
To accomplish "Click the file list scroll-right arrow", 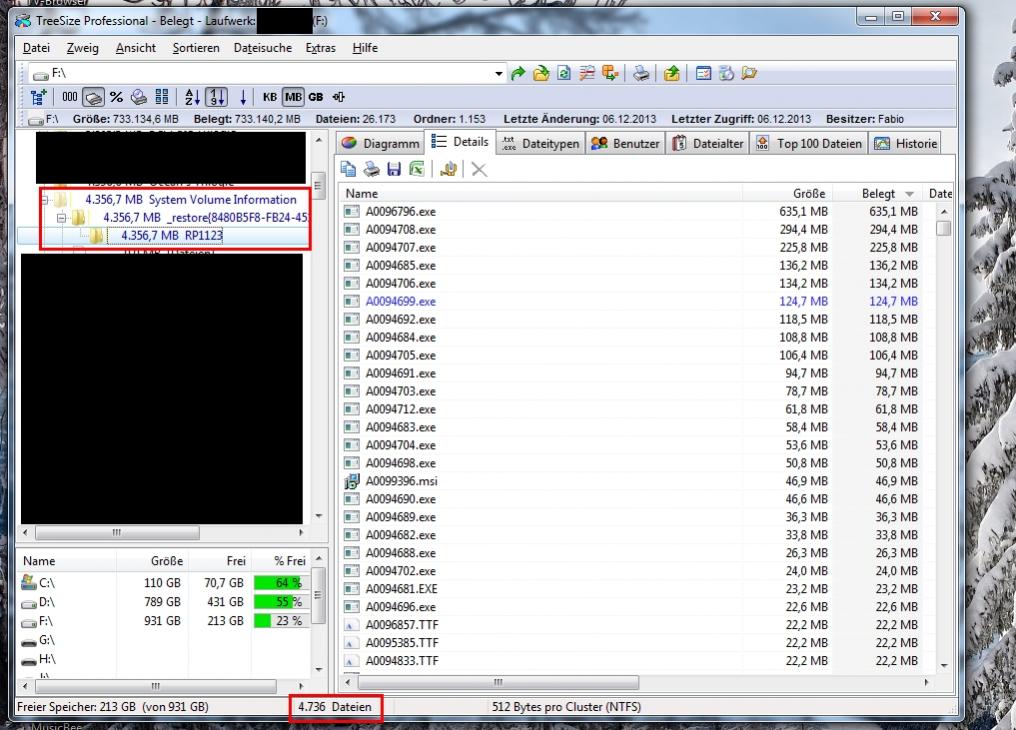I will tap(926, 682).
